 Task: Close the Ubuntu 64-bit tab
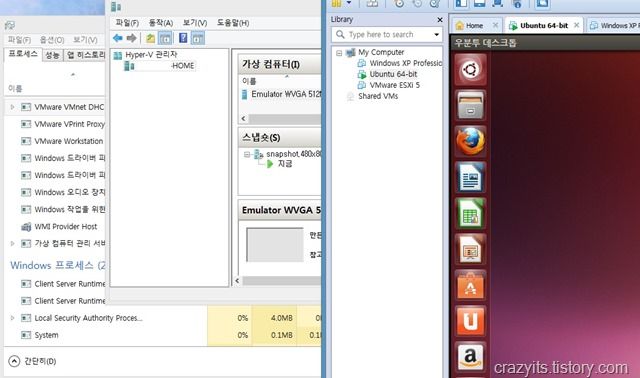pyautogui.click(x=576, y=25)
